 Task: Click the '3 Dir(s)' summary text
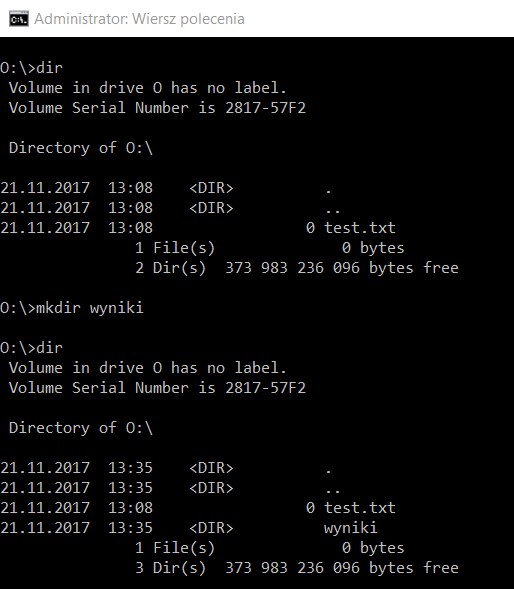[171, 568]
